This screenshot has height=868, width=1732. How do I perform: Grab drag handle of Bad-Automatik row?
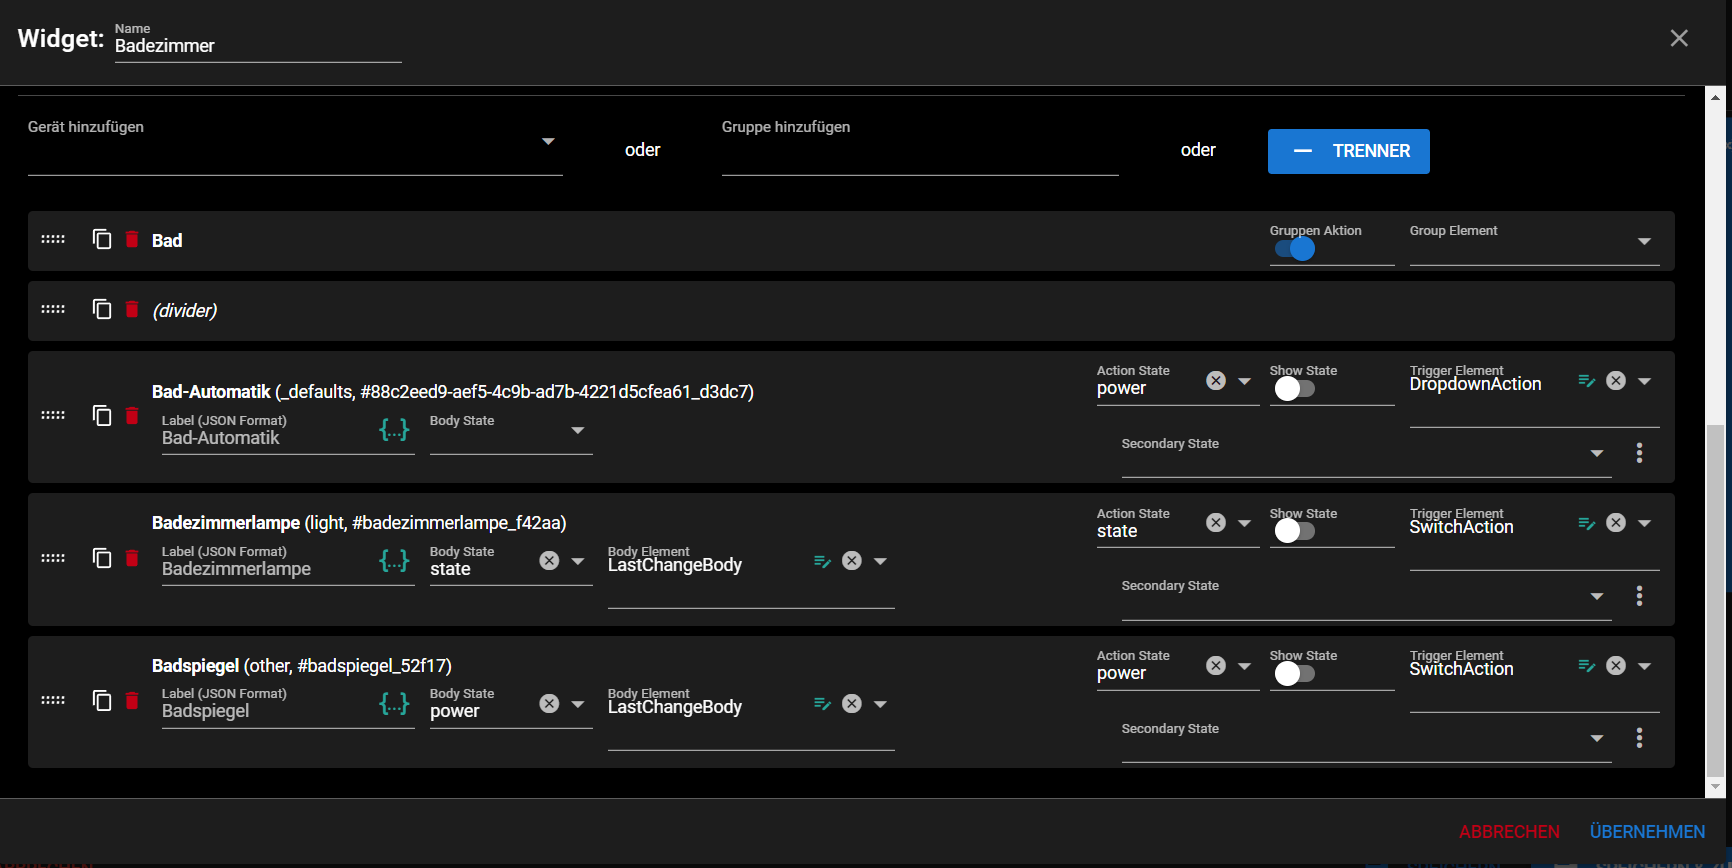53,415
